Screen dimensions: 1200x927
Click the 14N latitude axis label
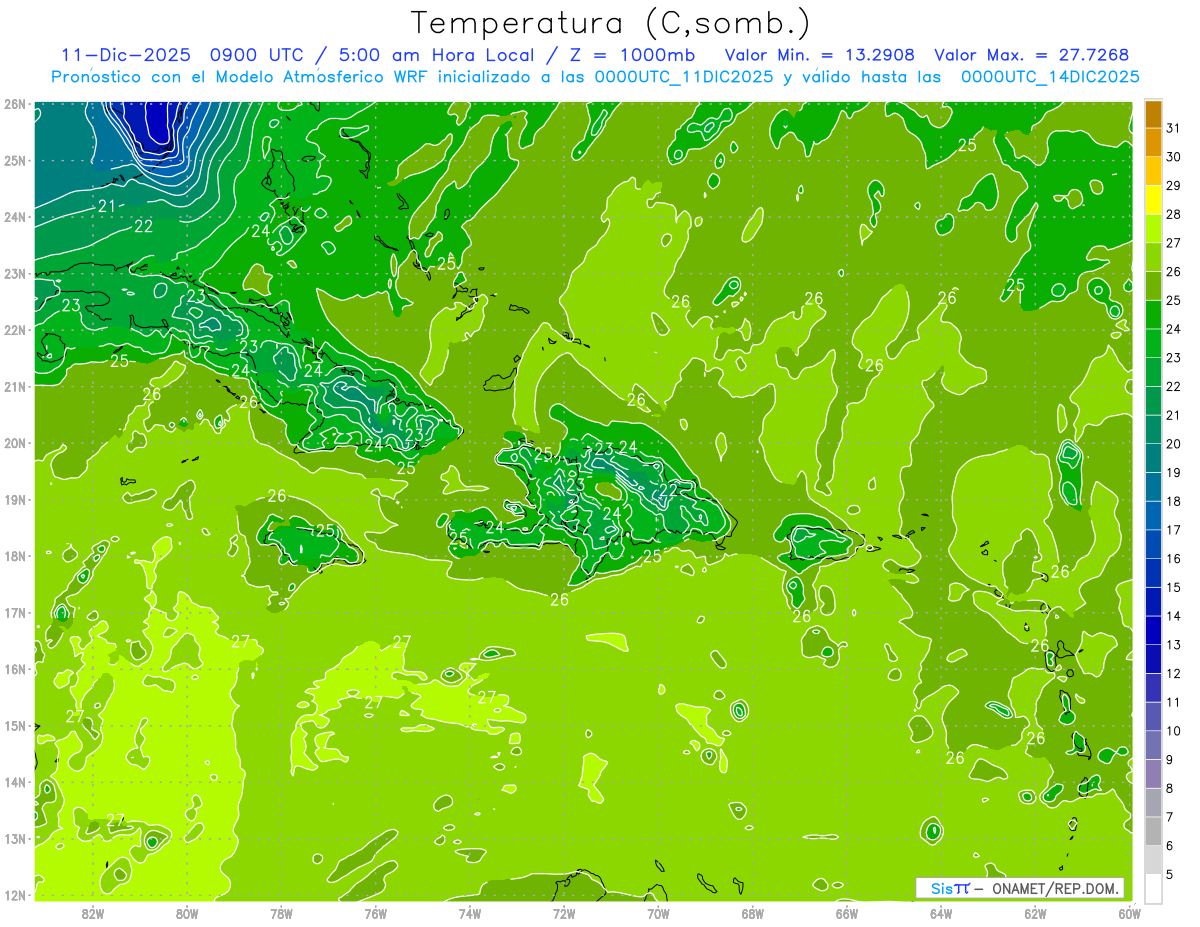(x=15, y=782)
